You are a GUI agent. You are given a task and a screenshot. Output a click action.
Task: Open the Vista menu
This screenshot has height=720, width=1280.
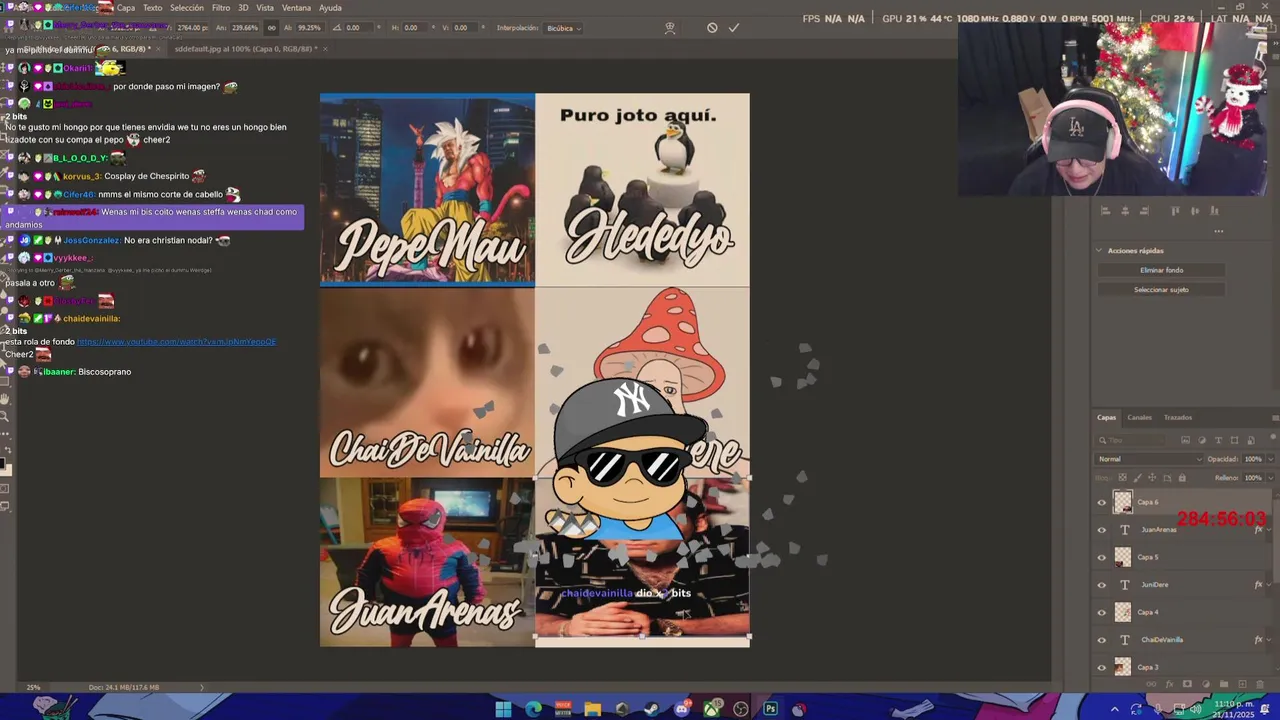(x=265, y=7)
